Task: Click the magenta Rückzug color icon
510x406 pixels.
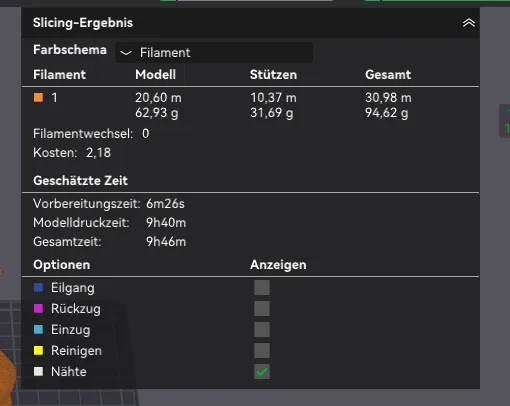Action: pyautogui.click(x=39, y=308)
